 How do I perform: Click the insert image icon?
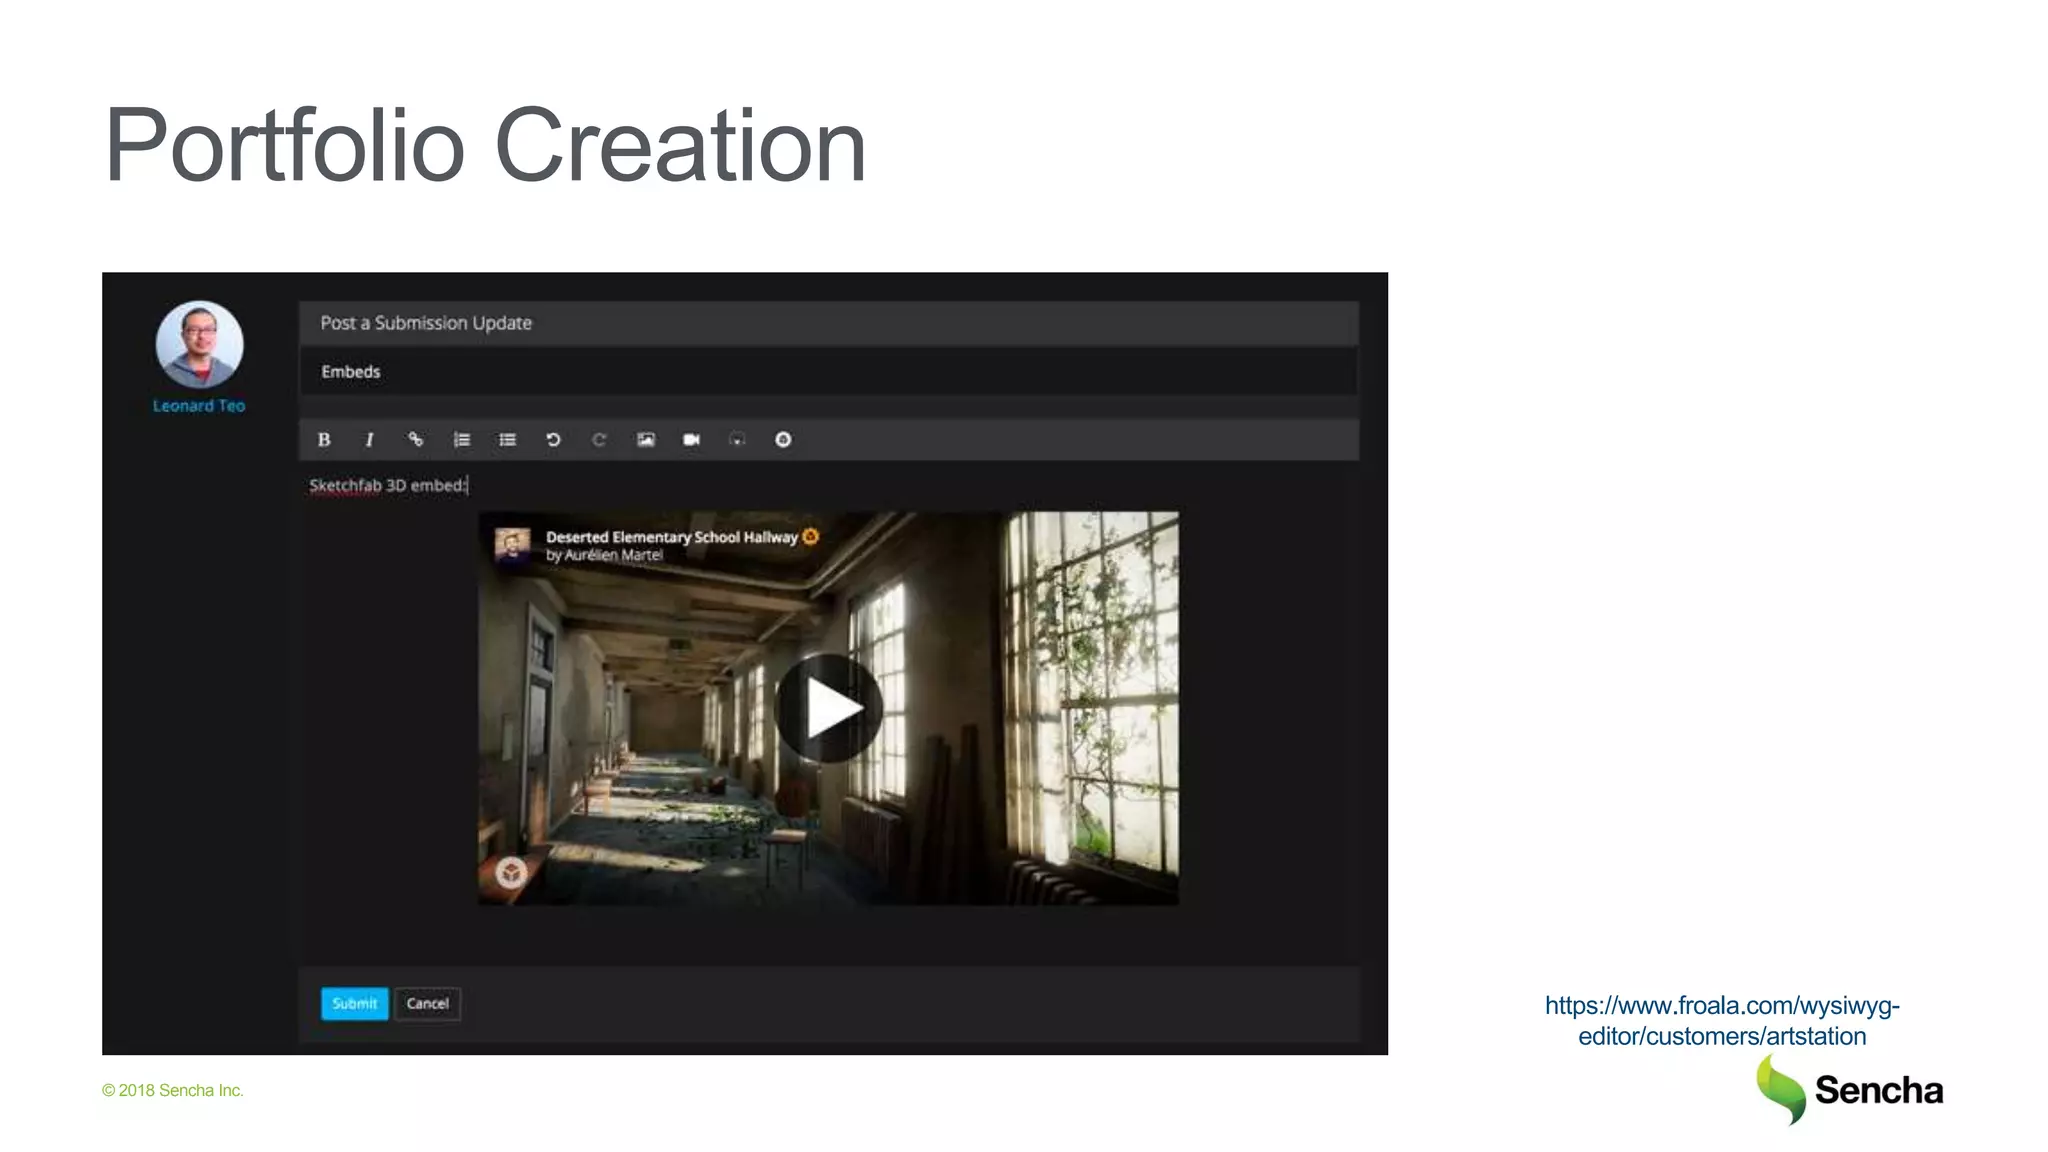[x=646, y=439]
